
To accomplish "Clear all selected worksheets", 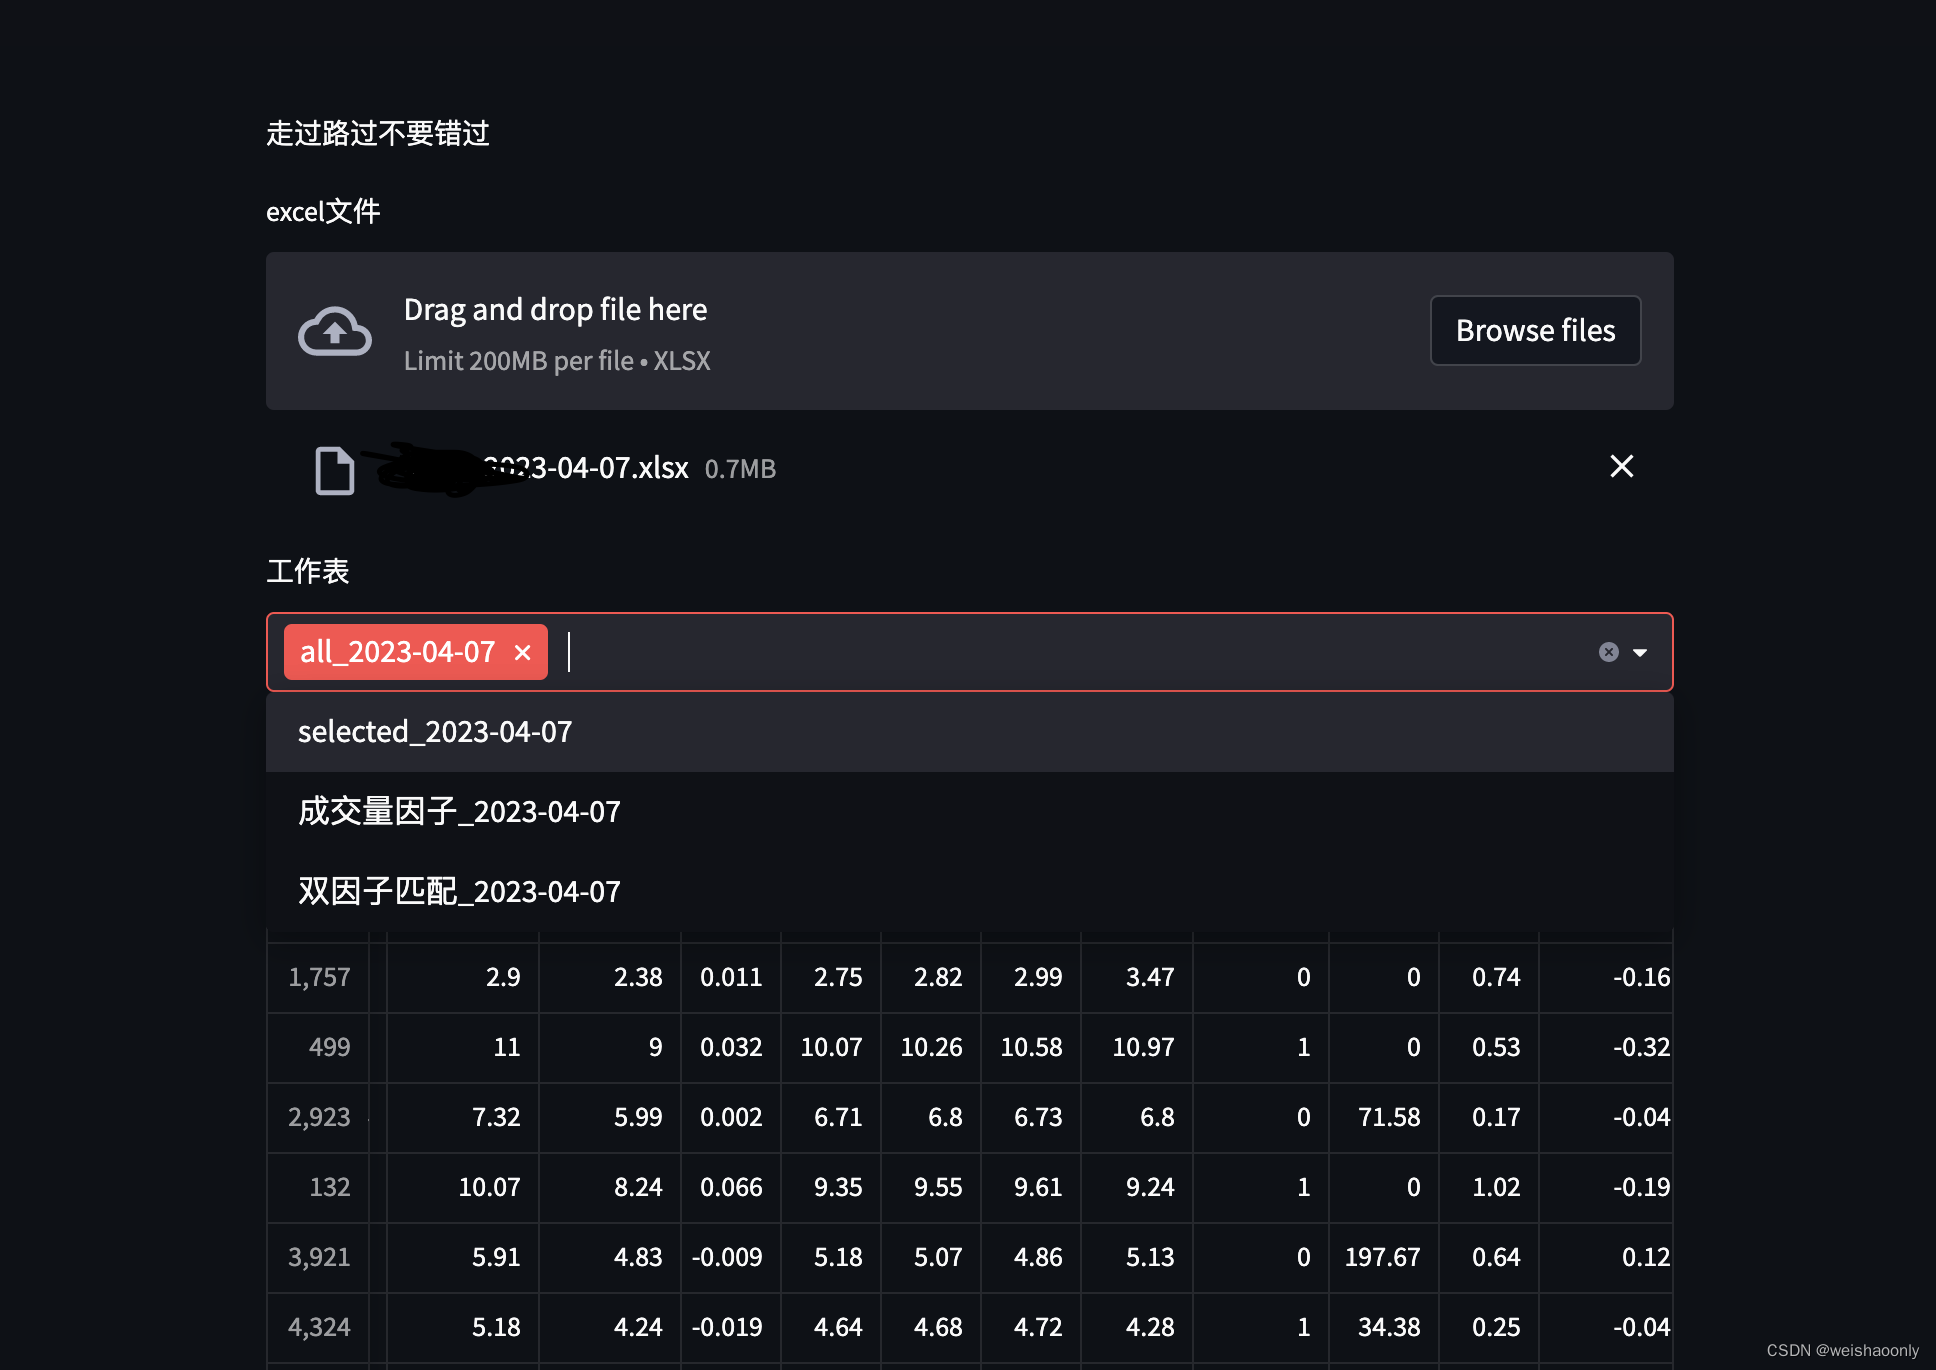I will point(1608,652).
